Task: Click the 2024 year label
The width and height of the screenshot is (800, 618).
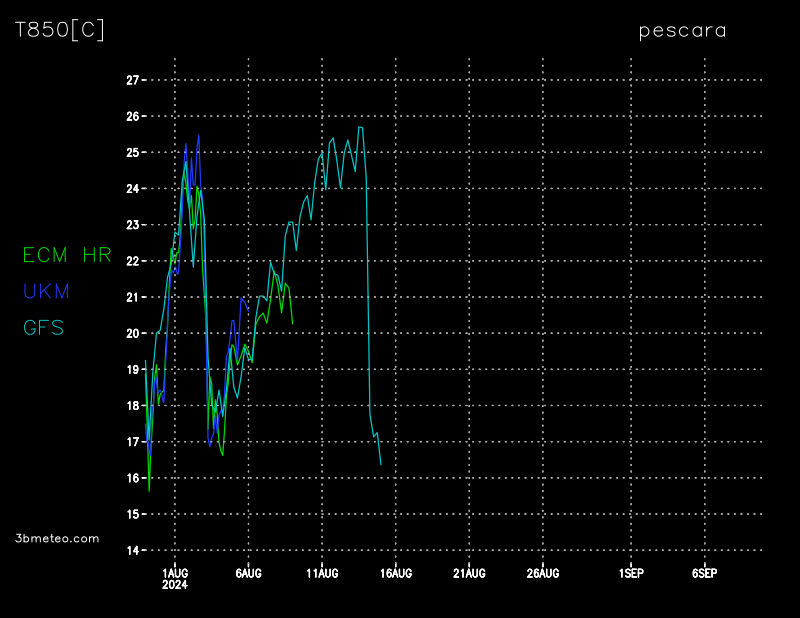Action: tap(175, 586)
